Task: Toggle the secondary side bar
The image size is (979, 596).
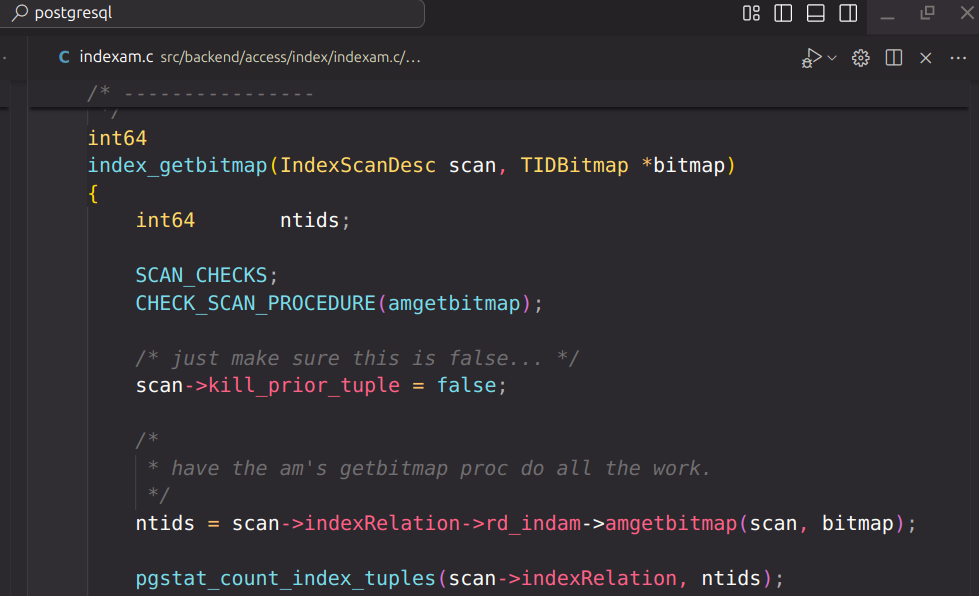Action: (x=848, y=13)
